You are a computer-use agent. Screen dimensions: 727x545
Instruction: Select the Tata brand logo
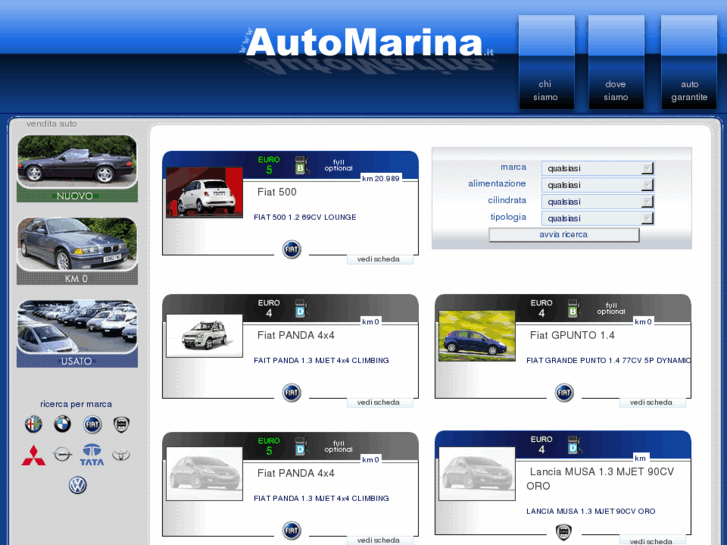pyautogui.click(x=92, y=455)
